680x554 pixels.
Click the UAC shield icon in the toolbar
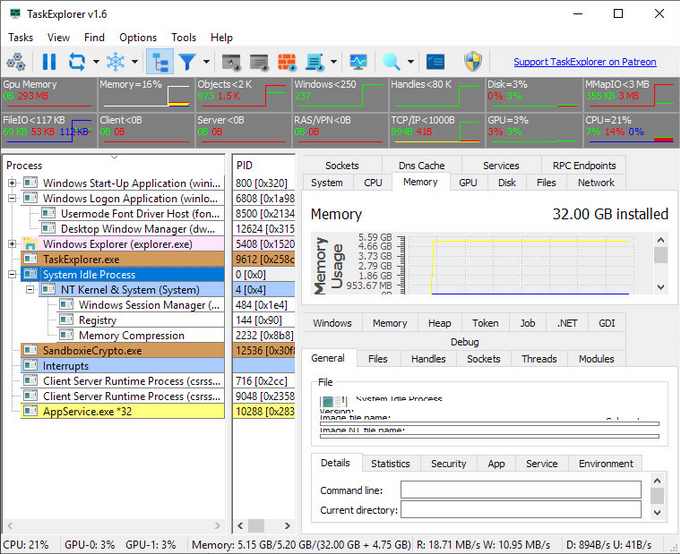pos(473,62)
